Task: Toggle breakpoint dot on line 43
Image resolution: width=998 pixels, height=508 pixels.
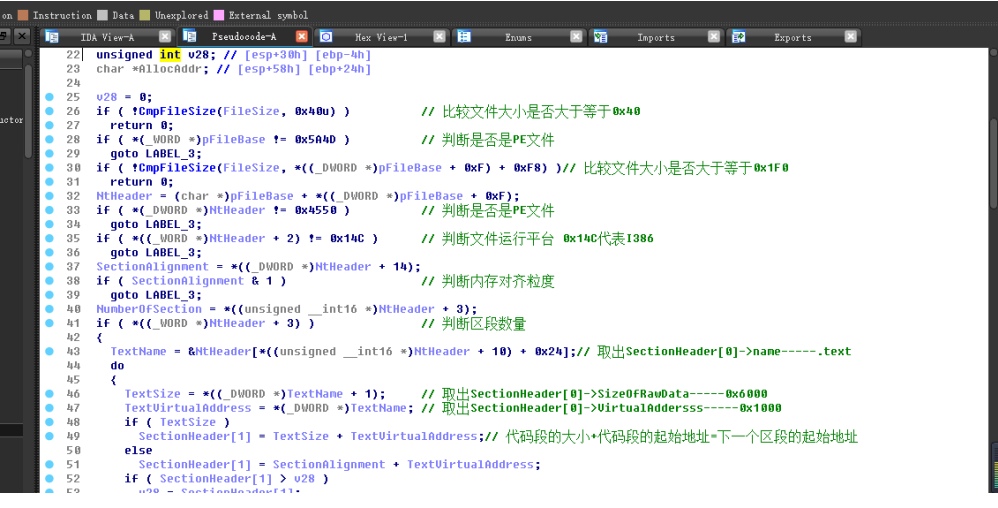Action: pos(50,351)
